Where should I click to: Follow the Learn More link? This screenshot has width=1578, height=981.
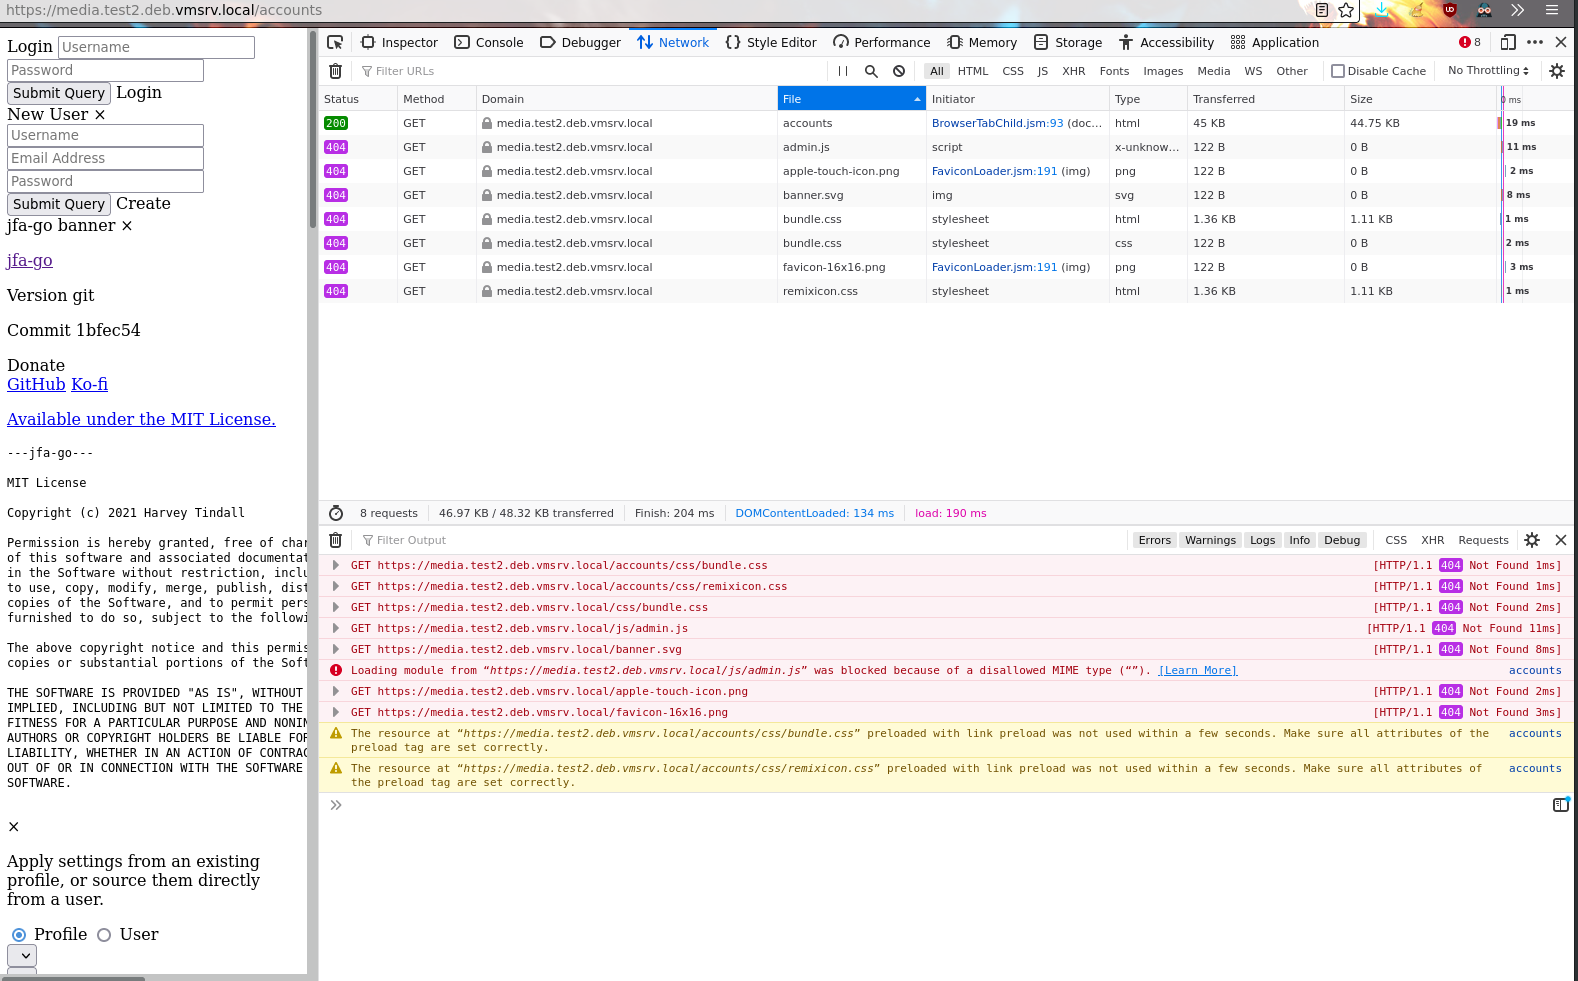(1197, 670)
